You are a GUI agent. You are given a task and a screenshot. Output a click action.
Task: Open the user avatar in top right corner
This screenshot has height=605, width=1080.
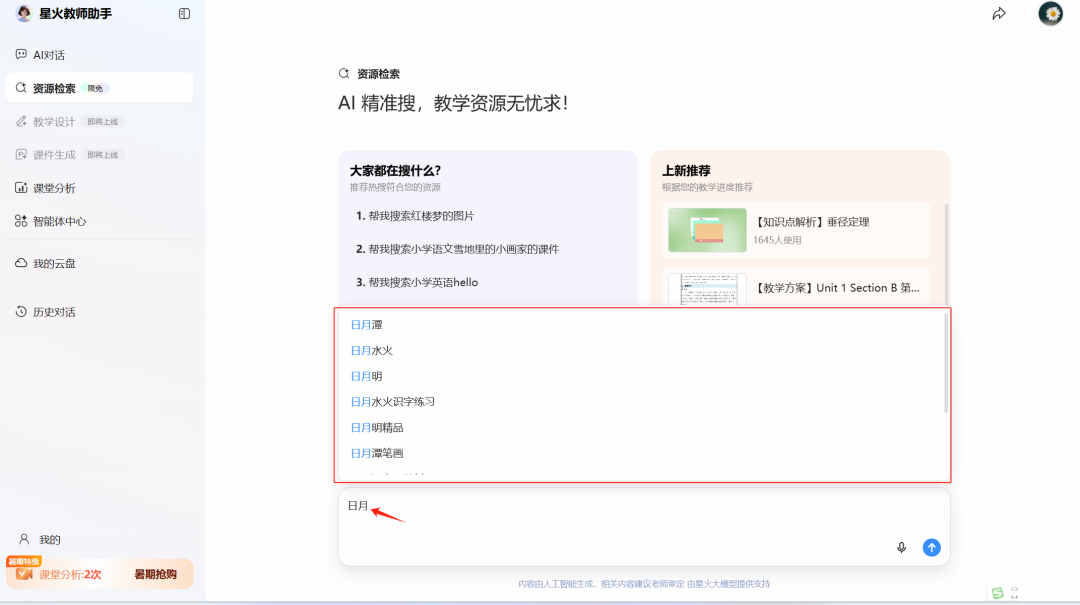[1049, 14]
